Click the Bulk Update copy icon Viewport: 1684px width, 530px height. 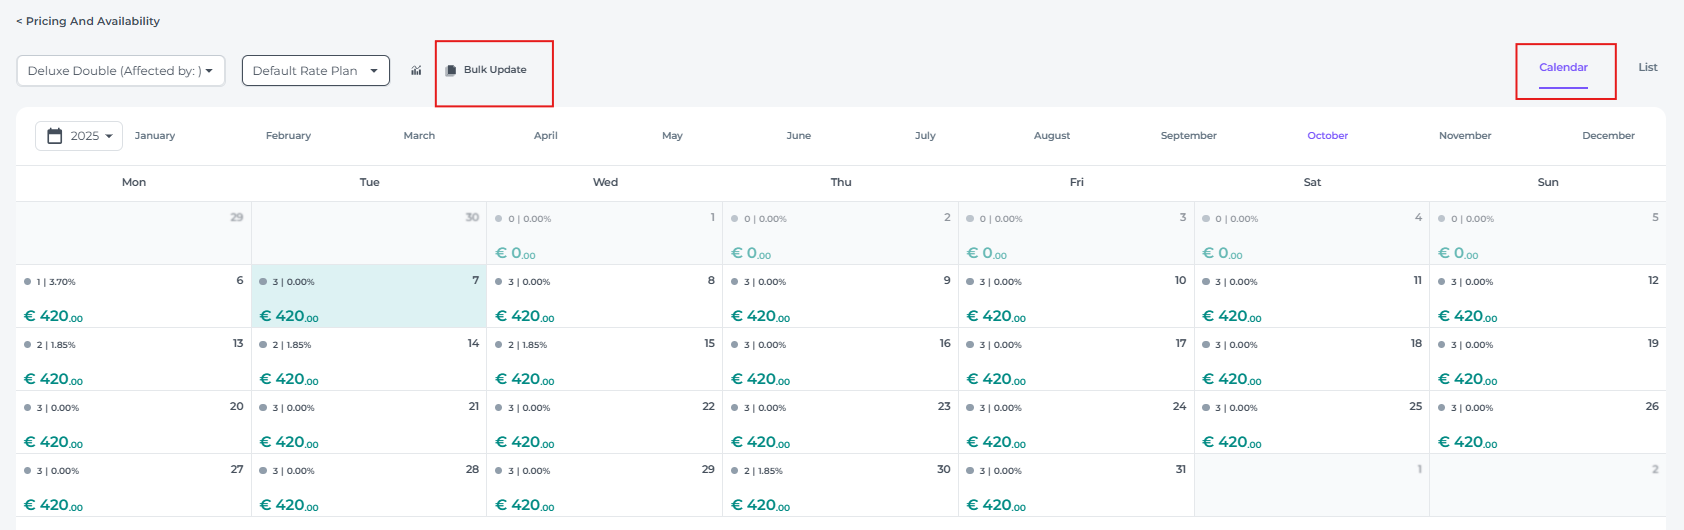[x=451, y=70]
